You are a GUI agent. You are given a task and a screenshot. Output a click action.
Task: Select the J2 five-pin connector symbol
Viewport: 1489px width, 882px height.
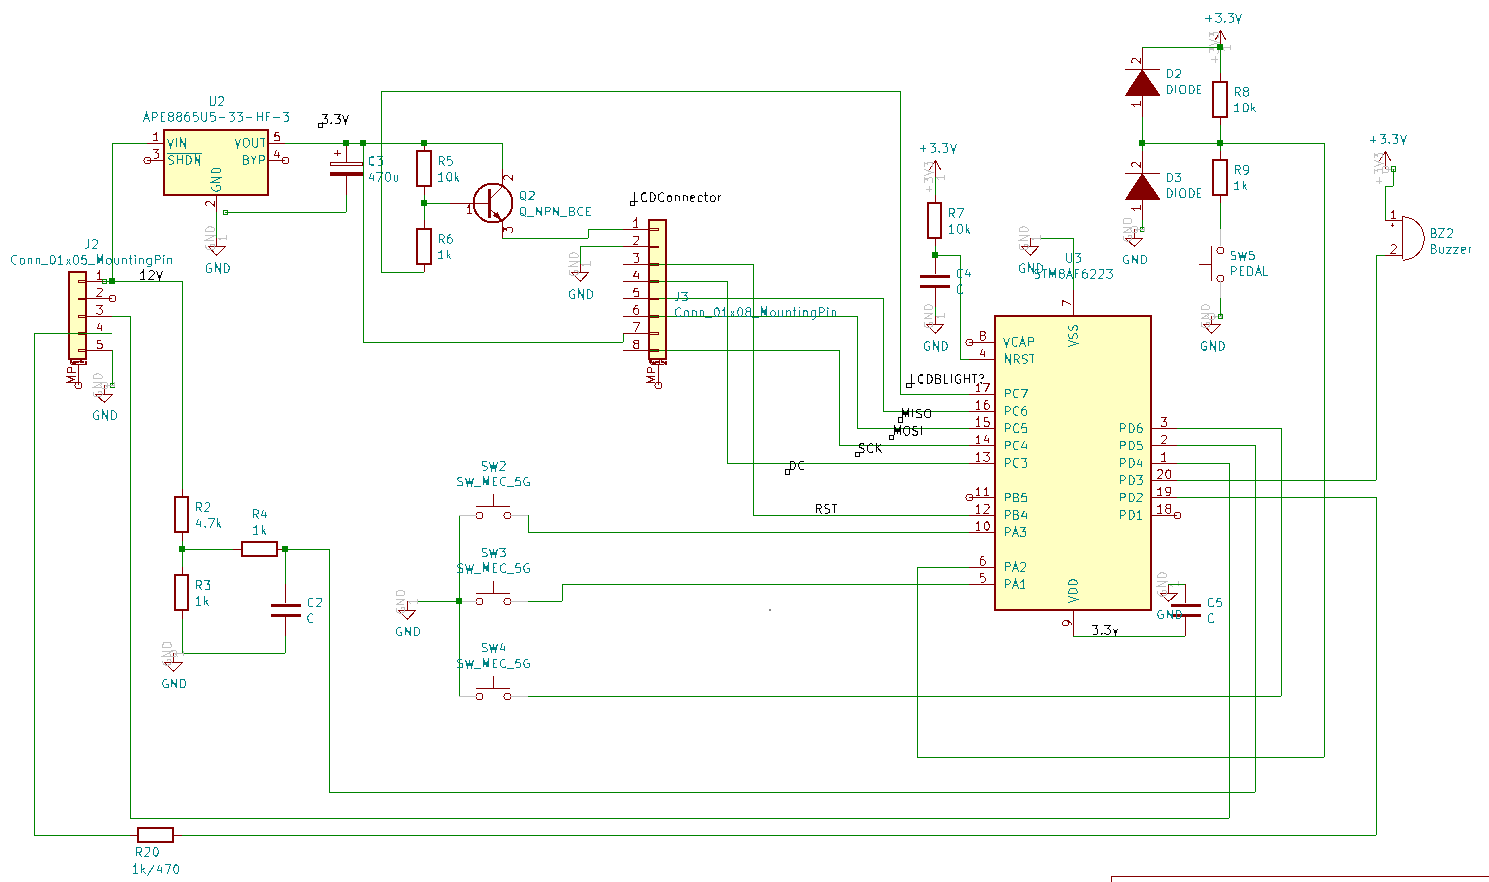(77, 316)
